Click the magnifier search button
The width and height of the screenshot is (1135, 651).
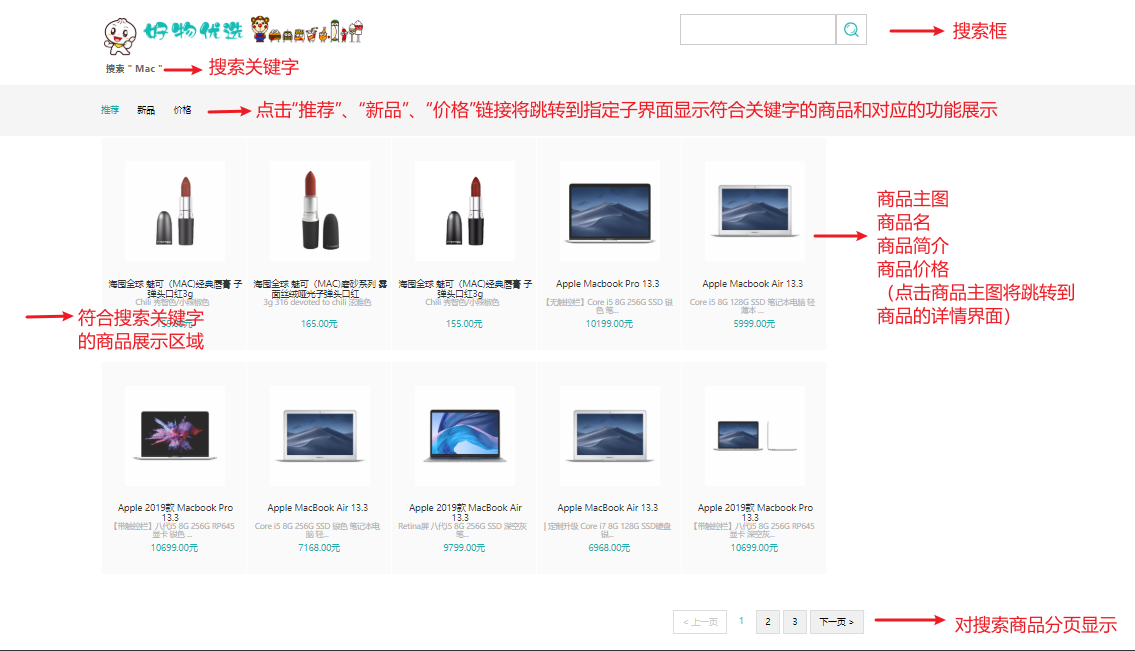tap(851, 30)
